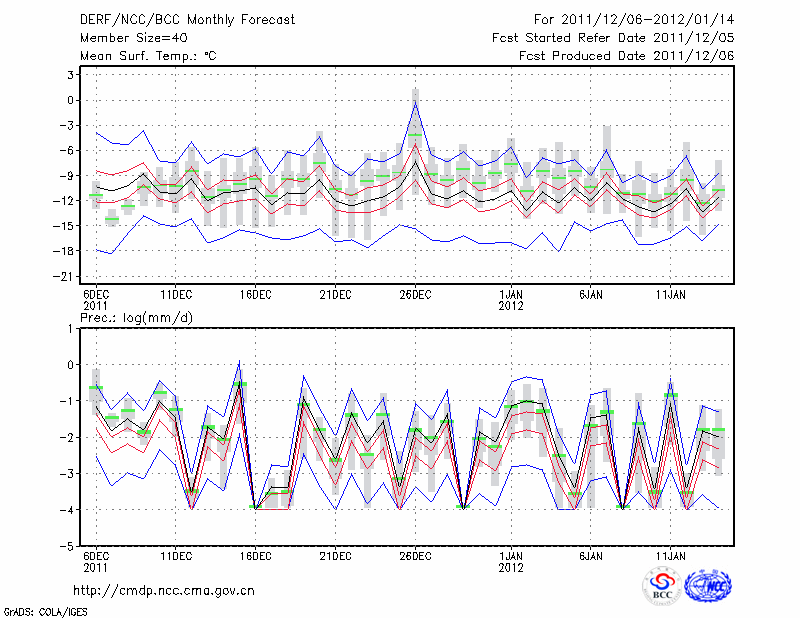
Task: Select 21DEC tick on temperature chart axis
Action: [335, 294]
